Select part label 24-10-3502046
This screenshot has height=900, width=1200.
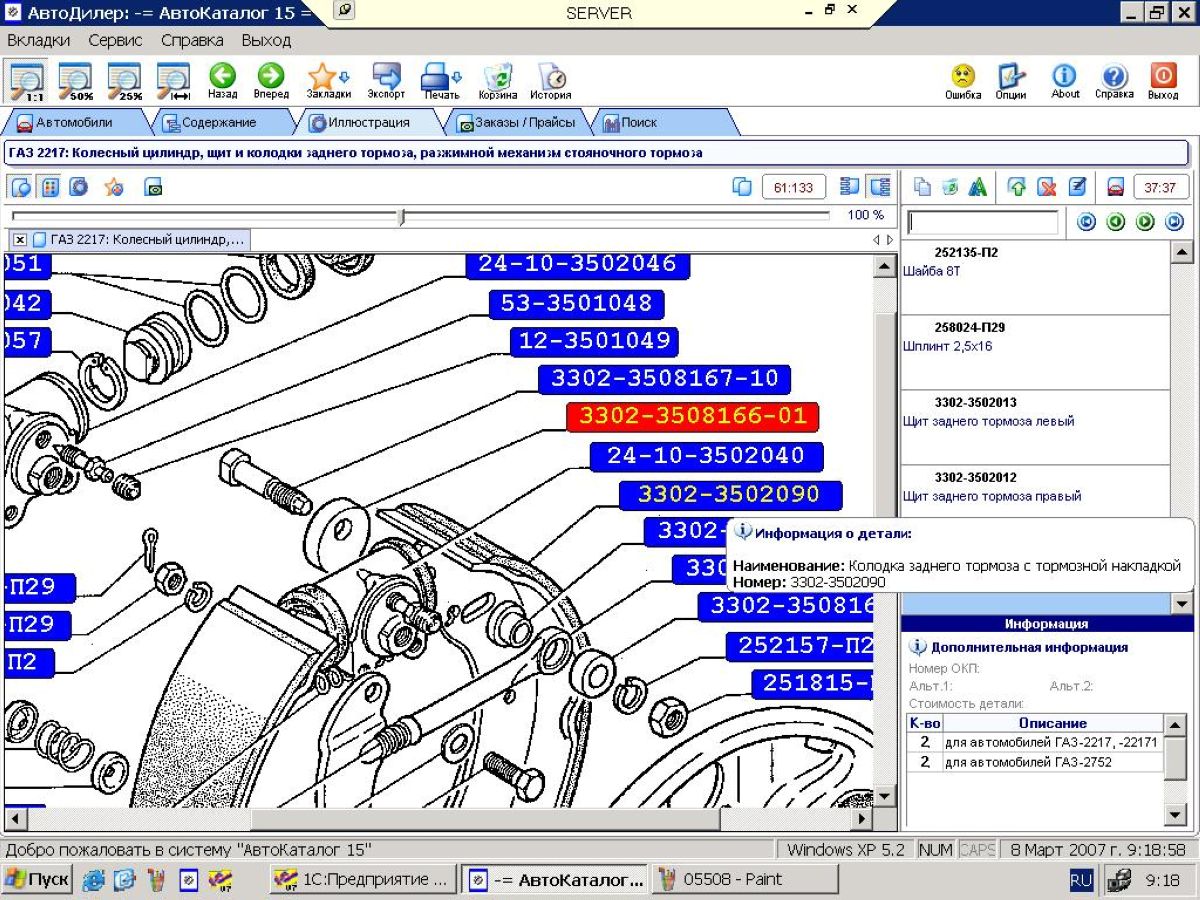[578, 264]
